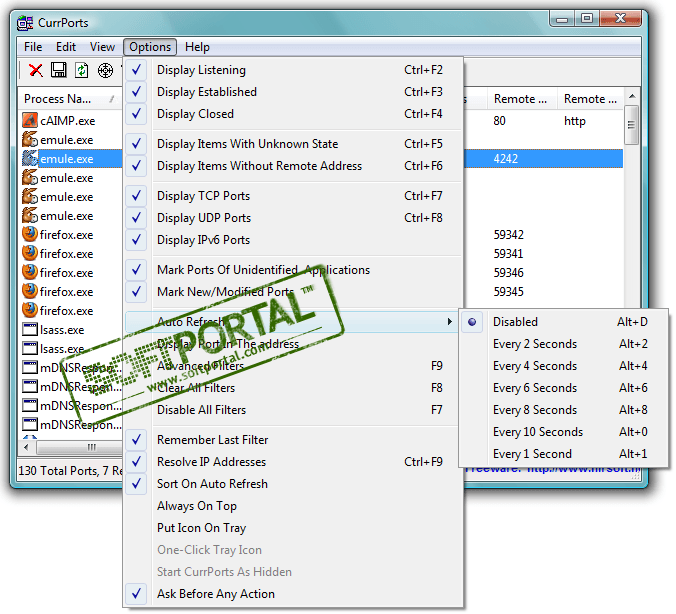Sort by Process Name column header

pos(70,99)
